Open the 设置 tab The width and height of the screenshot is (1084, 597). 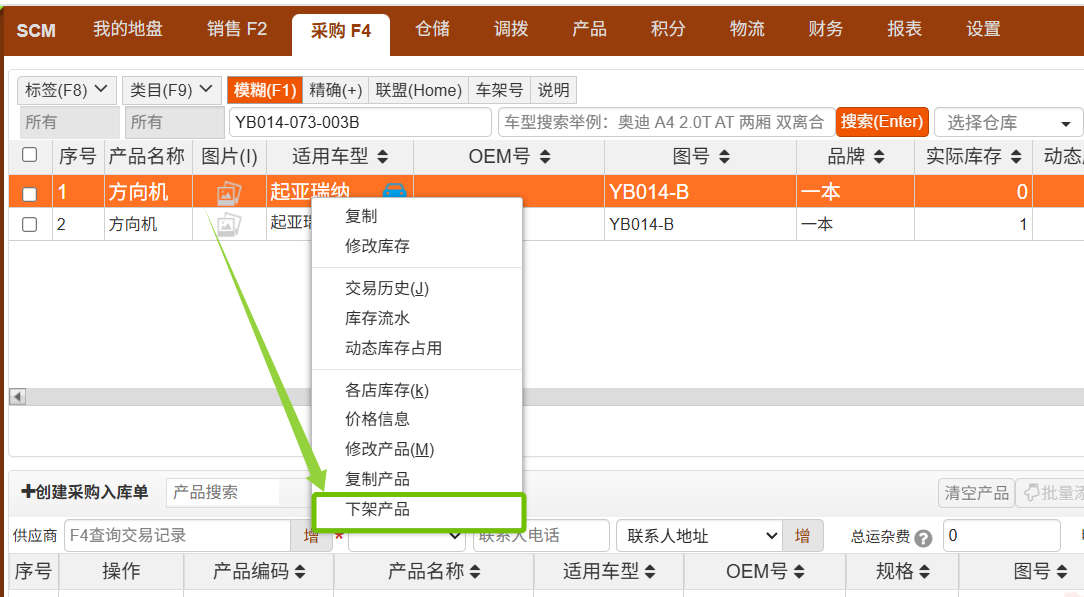click(x=983, y=29)
